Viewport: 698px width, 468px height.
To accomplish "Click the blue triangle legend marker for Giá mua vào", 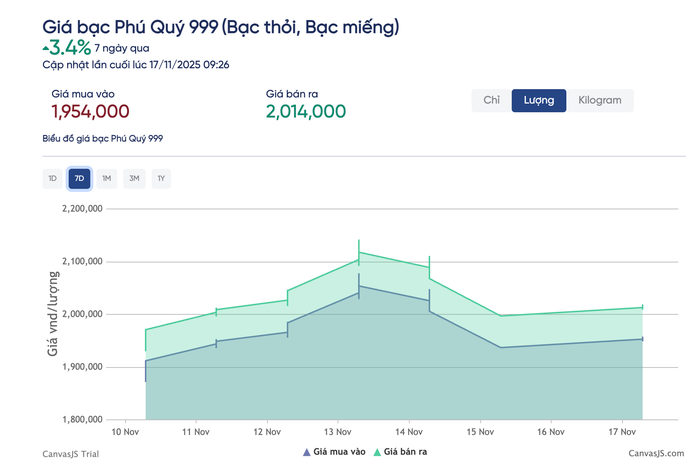I will [306, 453].
